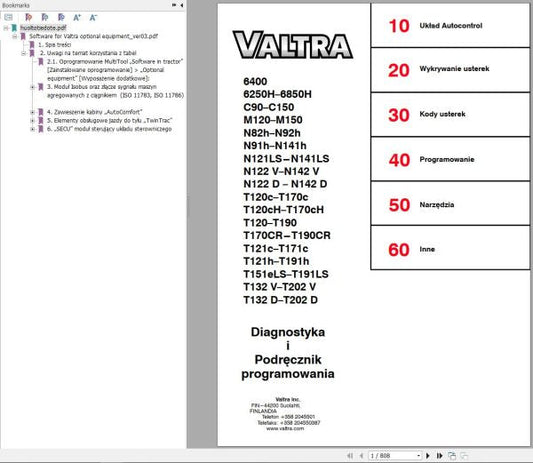Click the next view icon in status bar
Viewport: 533px width, 463px height.
pyautogui.click(x=464, y=456)
